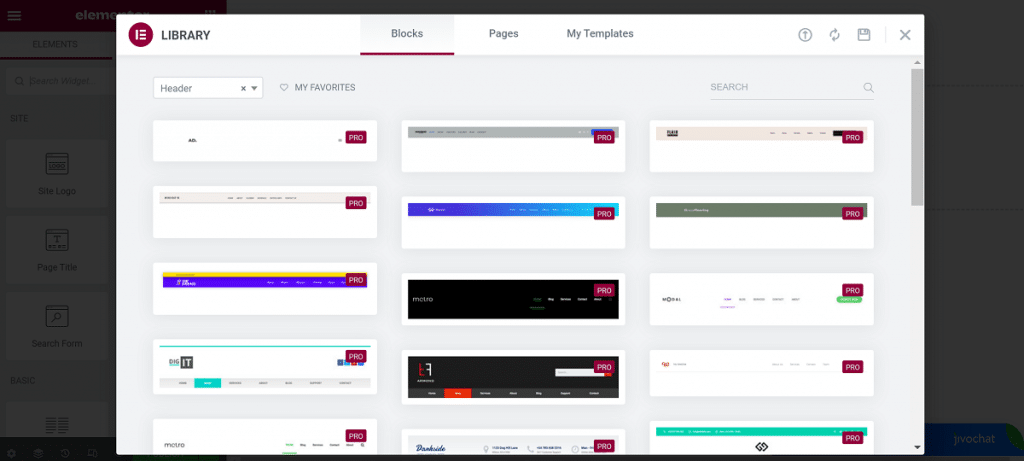
Task: Select the ELEMENTS tab in Elementor panel
Action: point(56,44)
